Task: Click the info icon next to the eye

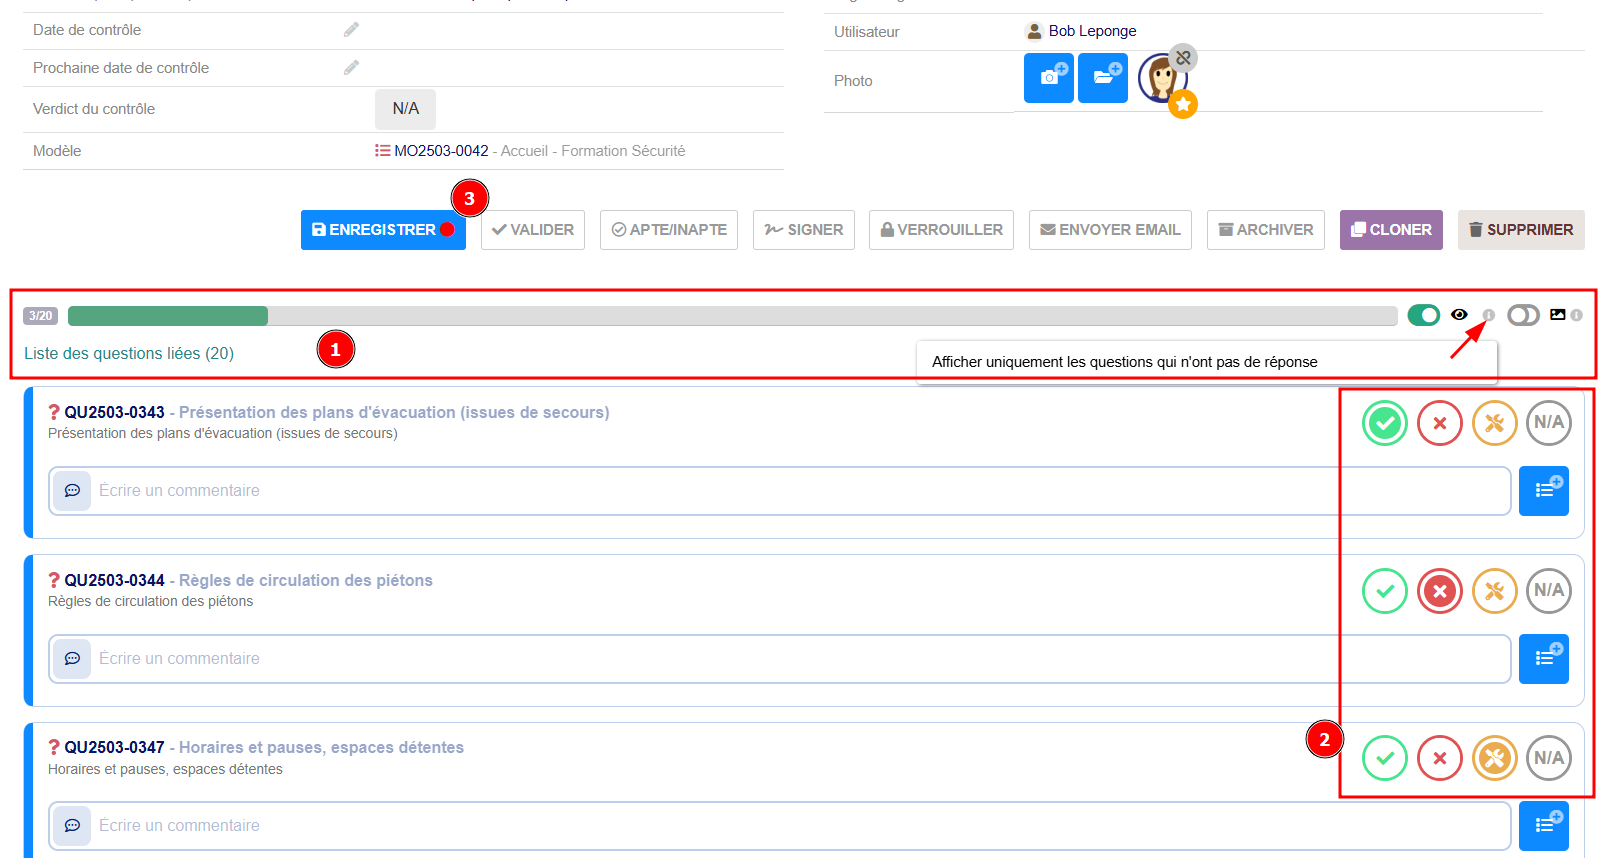Action: 1488,315
